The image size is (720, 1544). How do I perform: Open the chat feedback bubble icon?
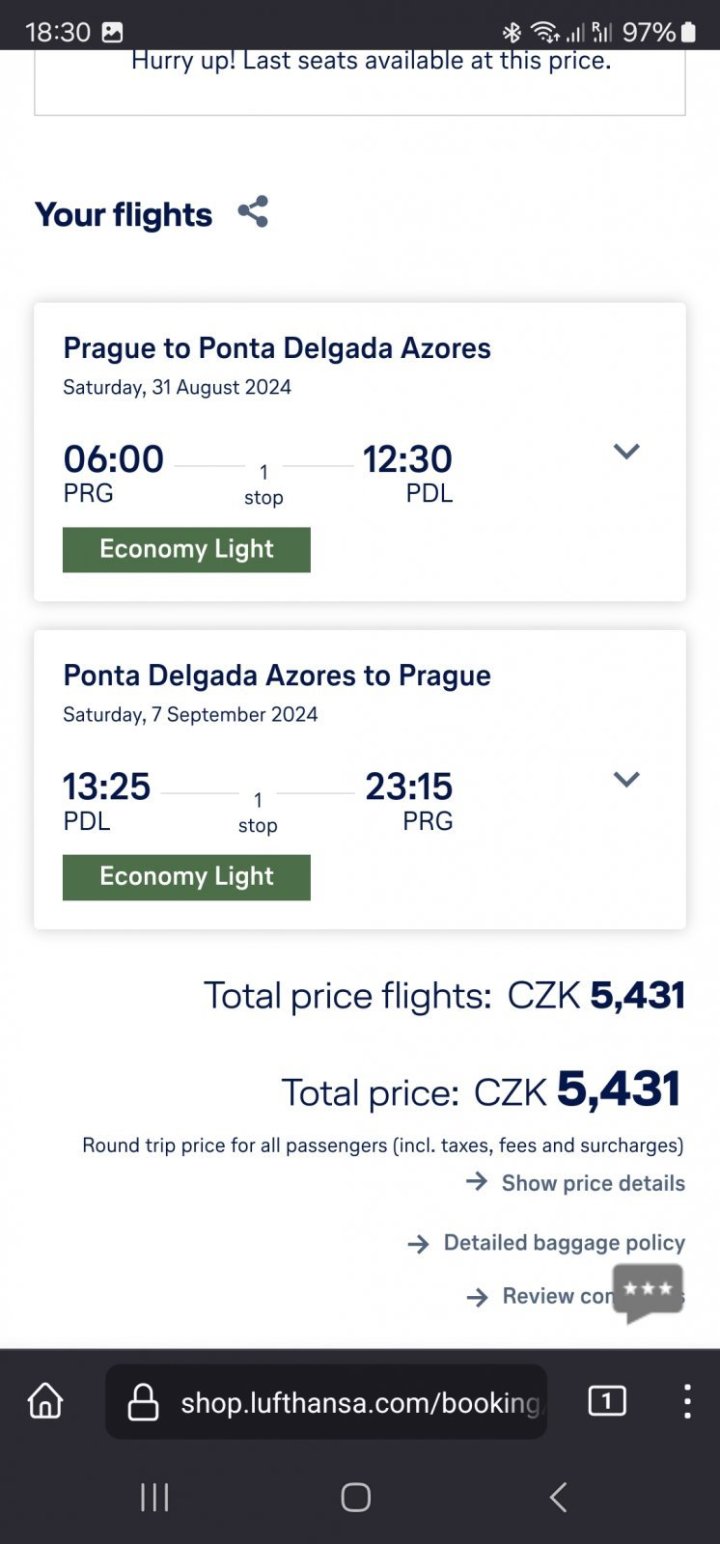(x=648, y=1292)
